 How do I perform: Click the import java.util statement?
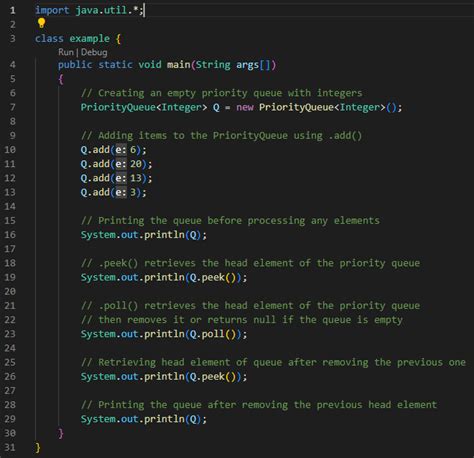[89, 10]
